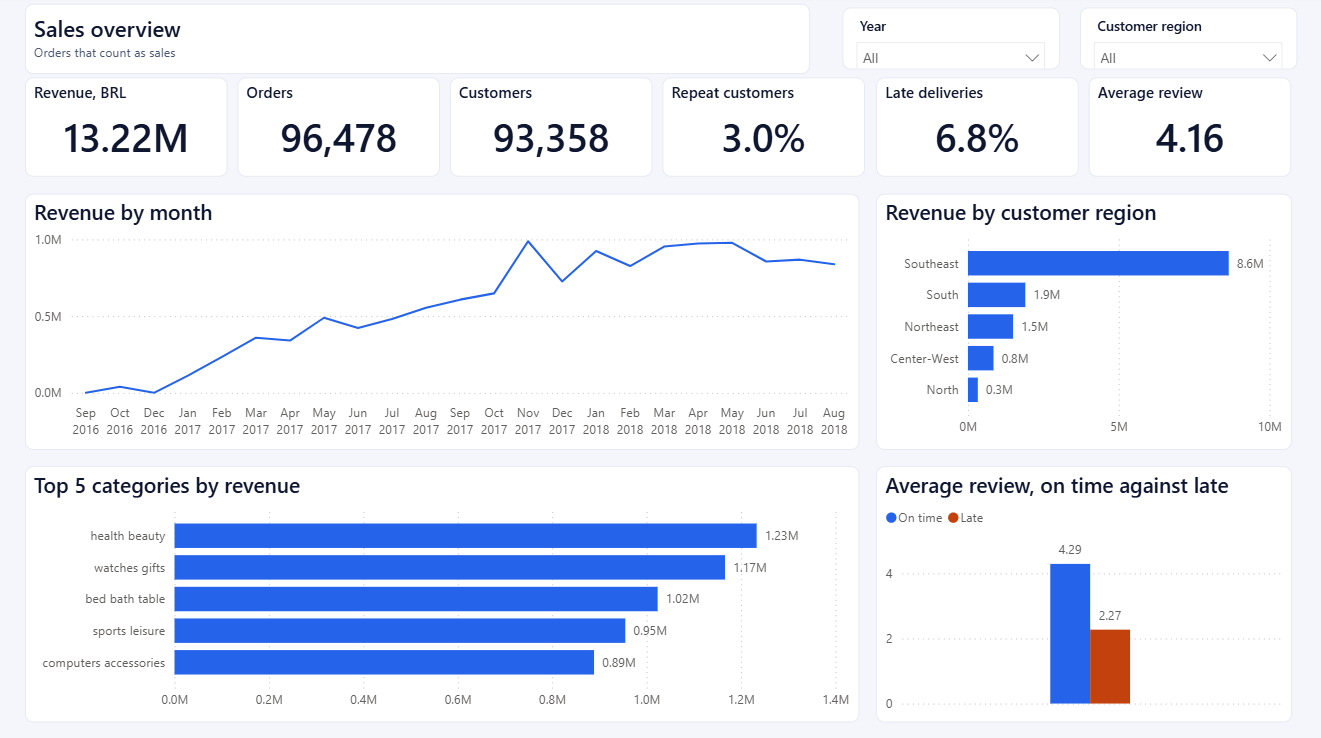Viewport: 1321px width, 738px height.
Task: Click the Sales overview title
Action: tap(108, 30)
